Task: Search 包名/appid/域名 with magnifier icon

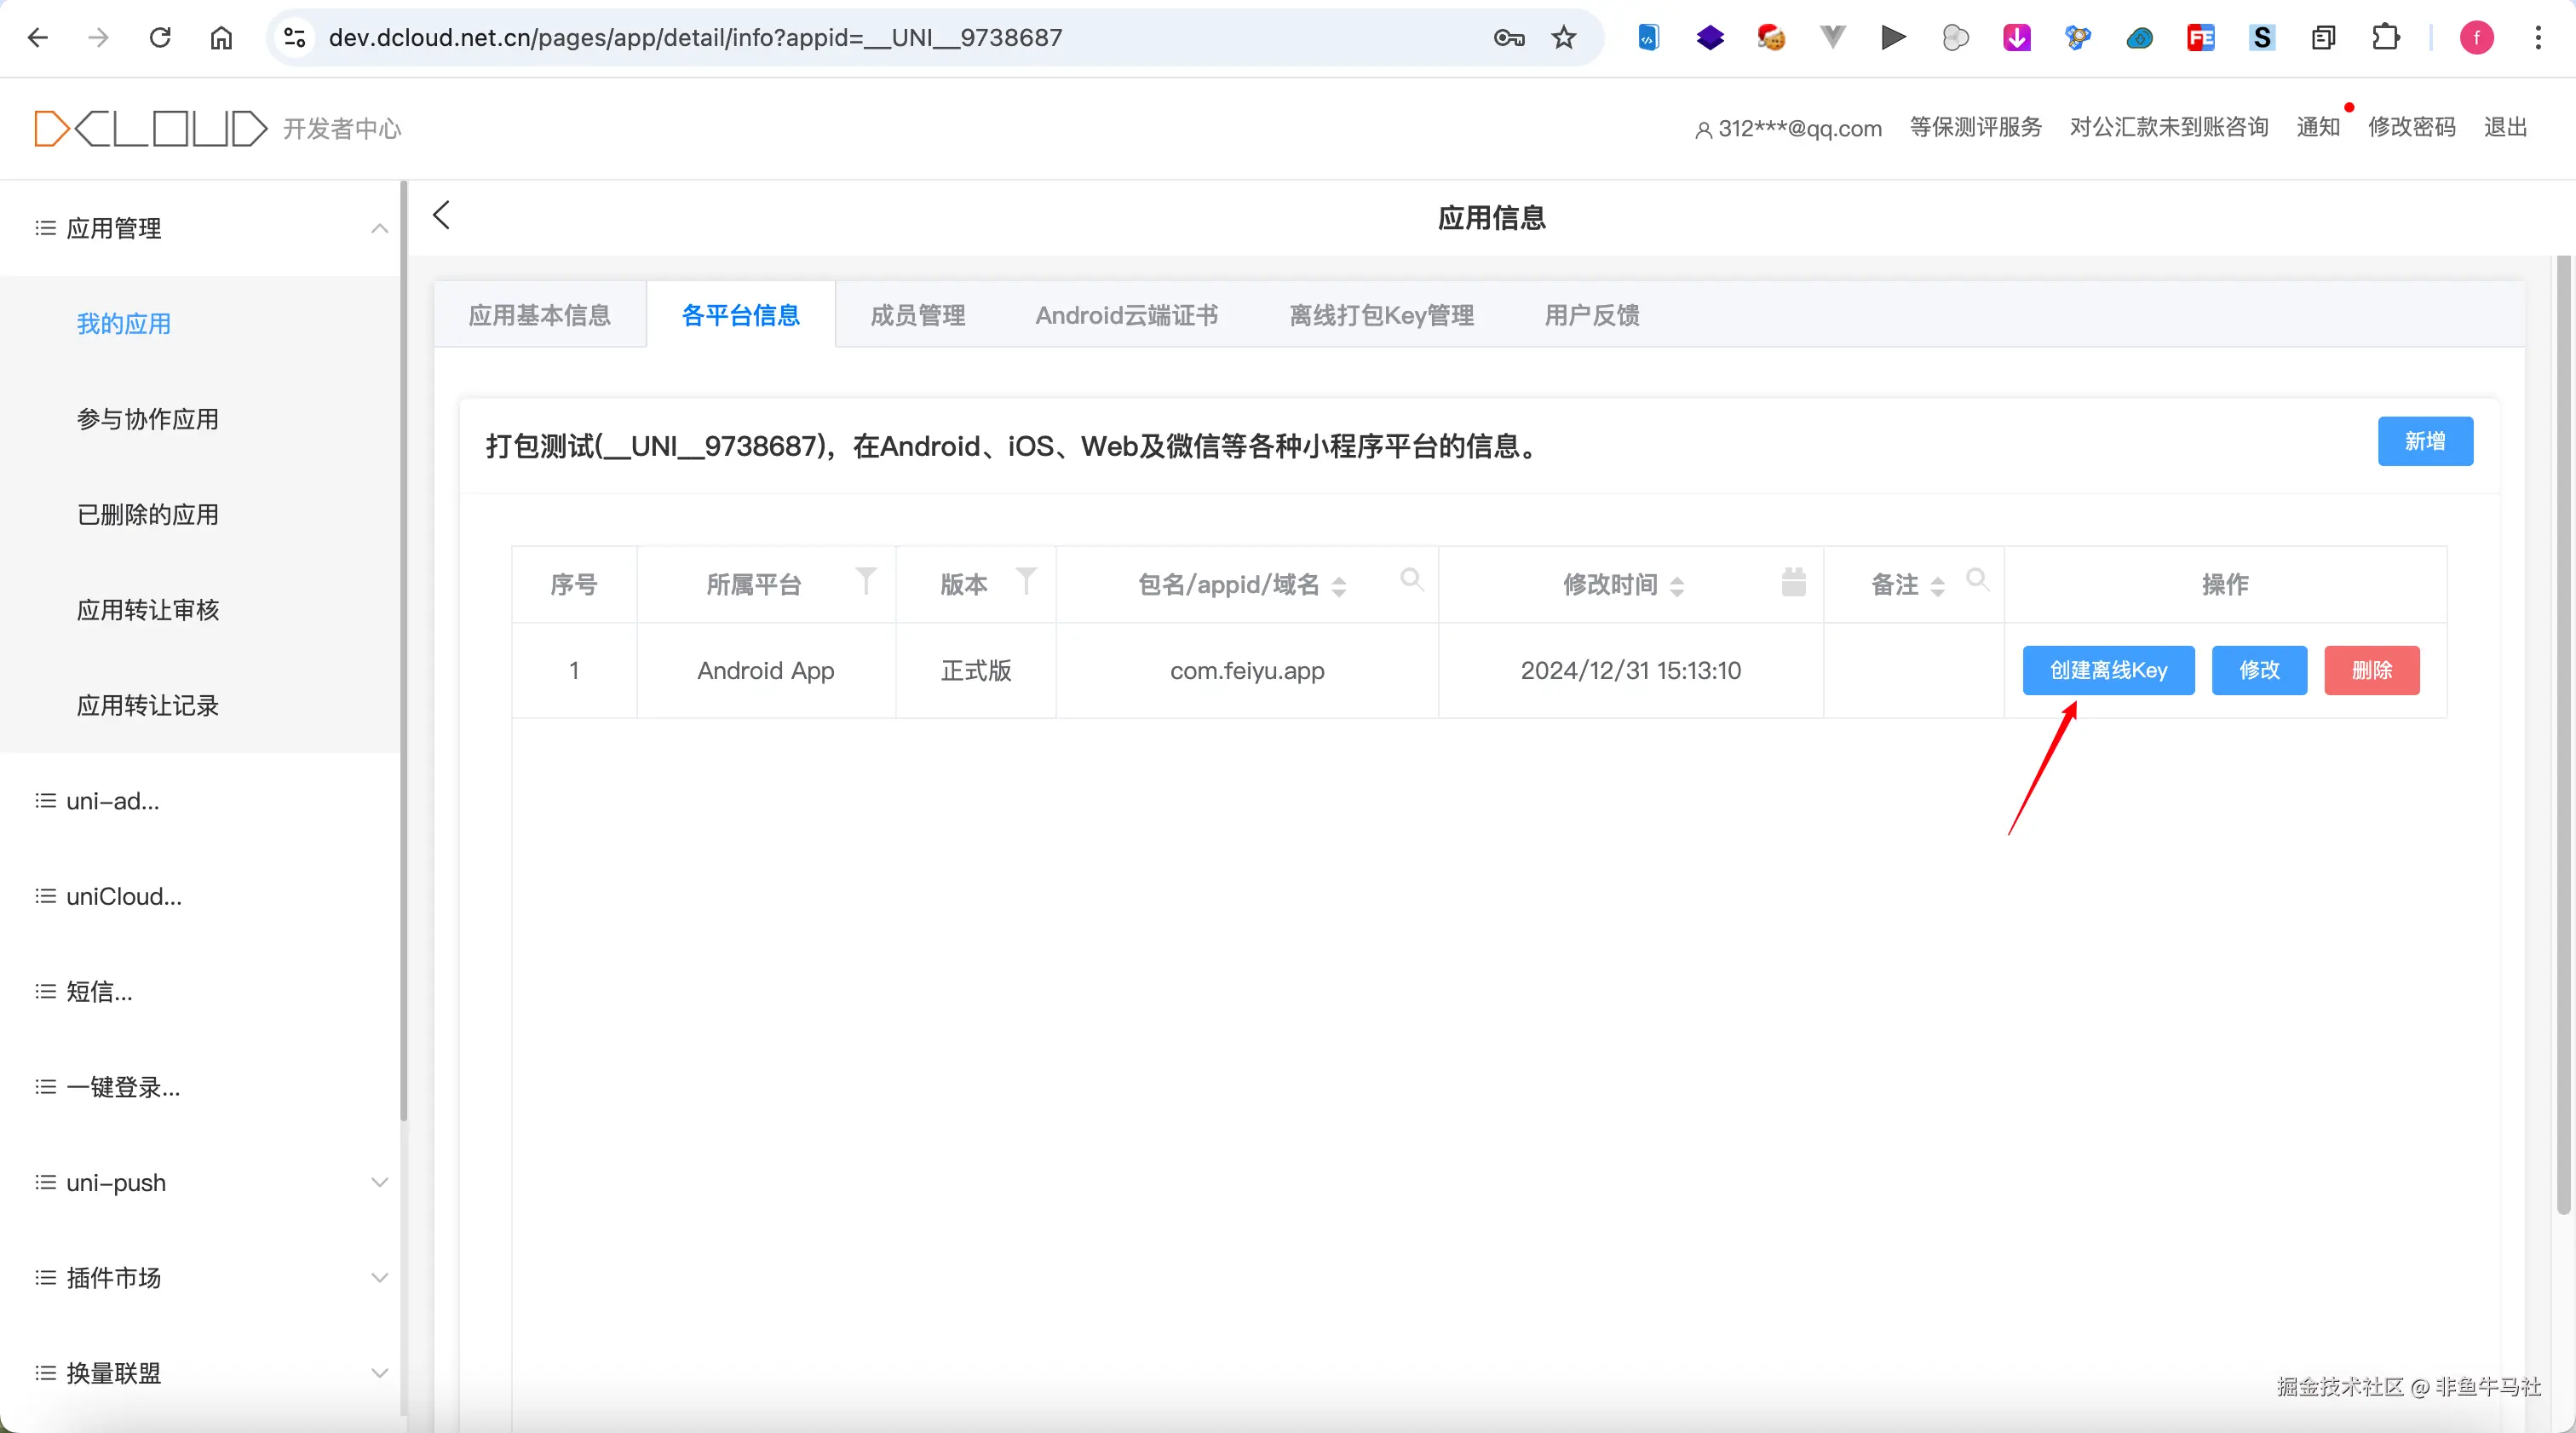Action: click(x=1411, y=579)
